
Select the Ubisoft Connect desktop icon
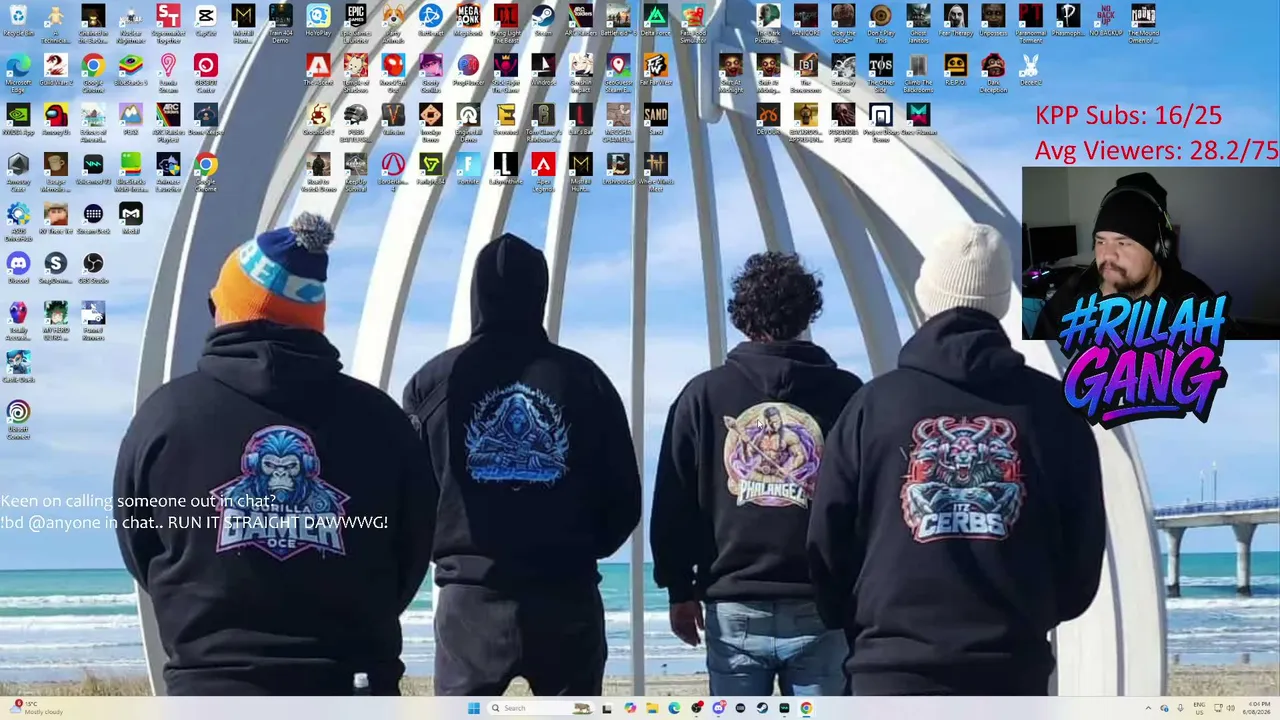18,418
